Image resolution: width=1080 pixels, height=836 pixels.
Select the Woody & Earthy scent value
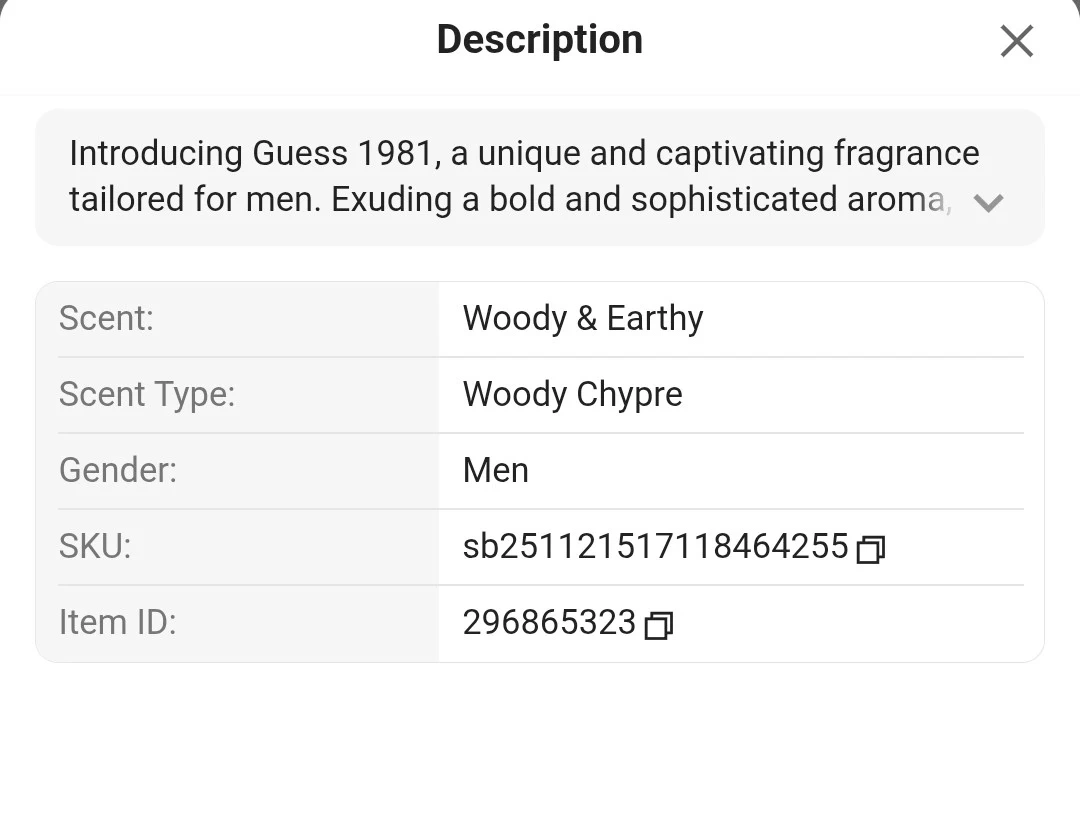583,318
